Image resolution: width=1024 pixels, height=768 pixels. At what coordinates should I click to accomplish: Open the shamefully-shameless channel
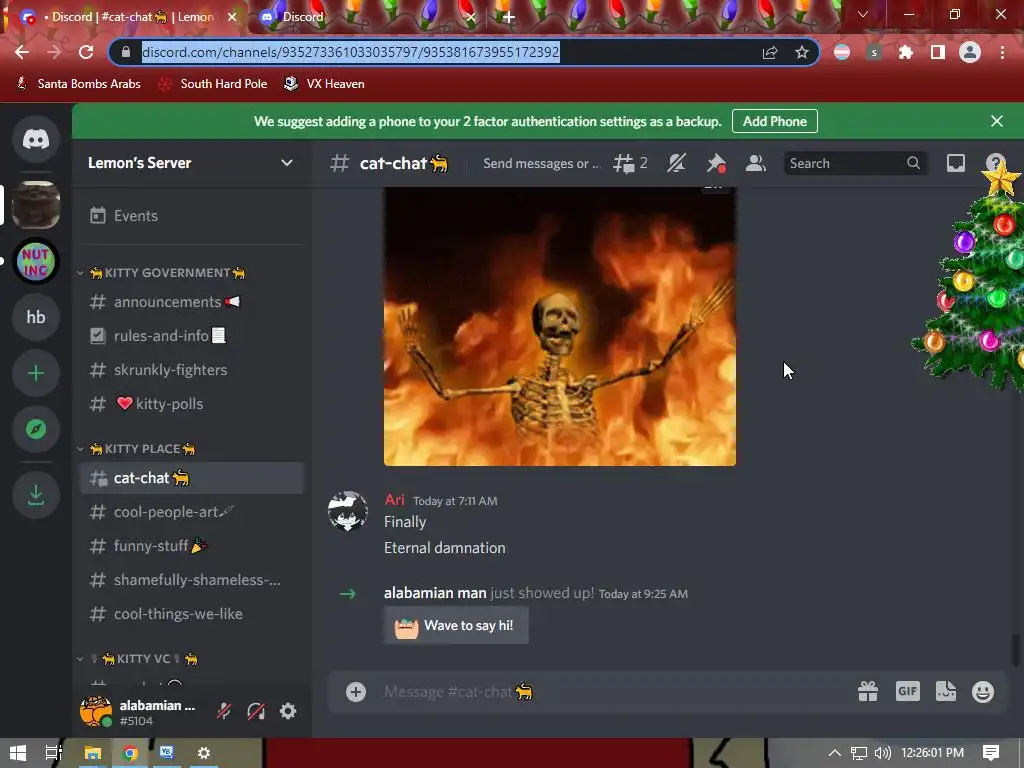point(191,580)
